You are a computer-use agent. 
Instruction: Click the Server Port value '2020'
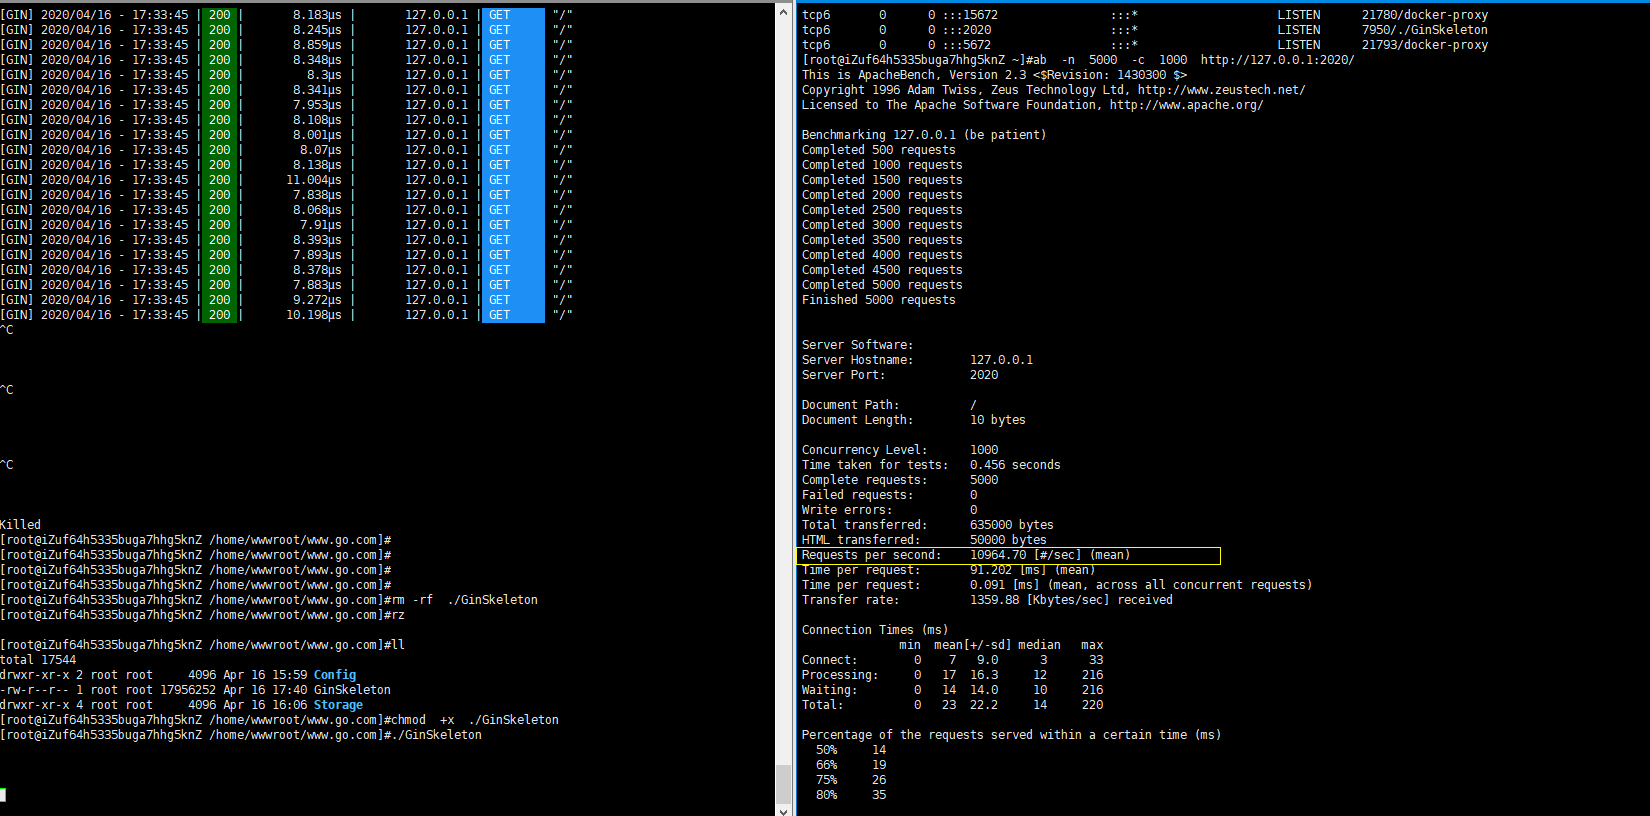[984, 375]
